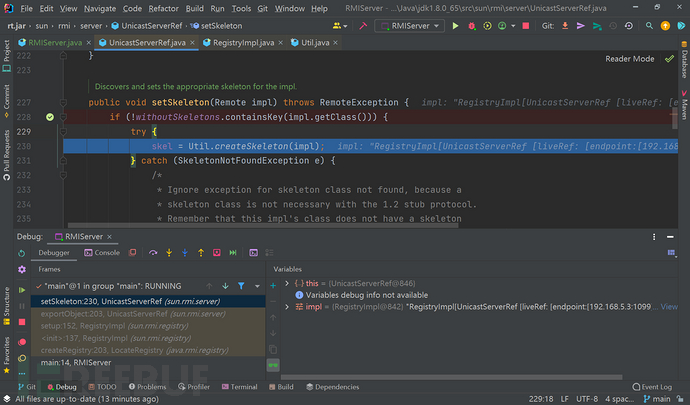Open Problems tool window
The image size is (690, 405).
pos(147,387)
